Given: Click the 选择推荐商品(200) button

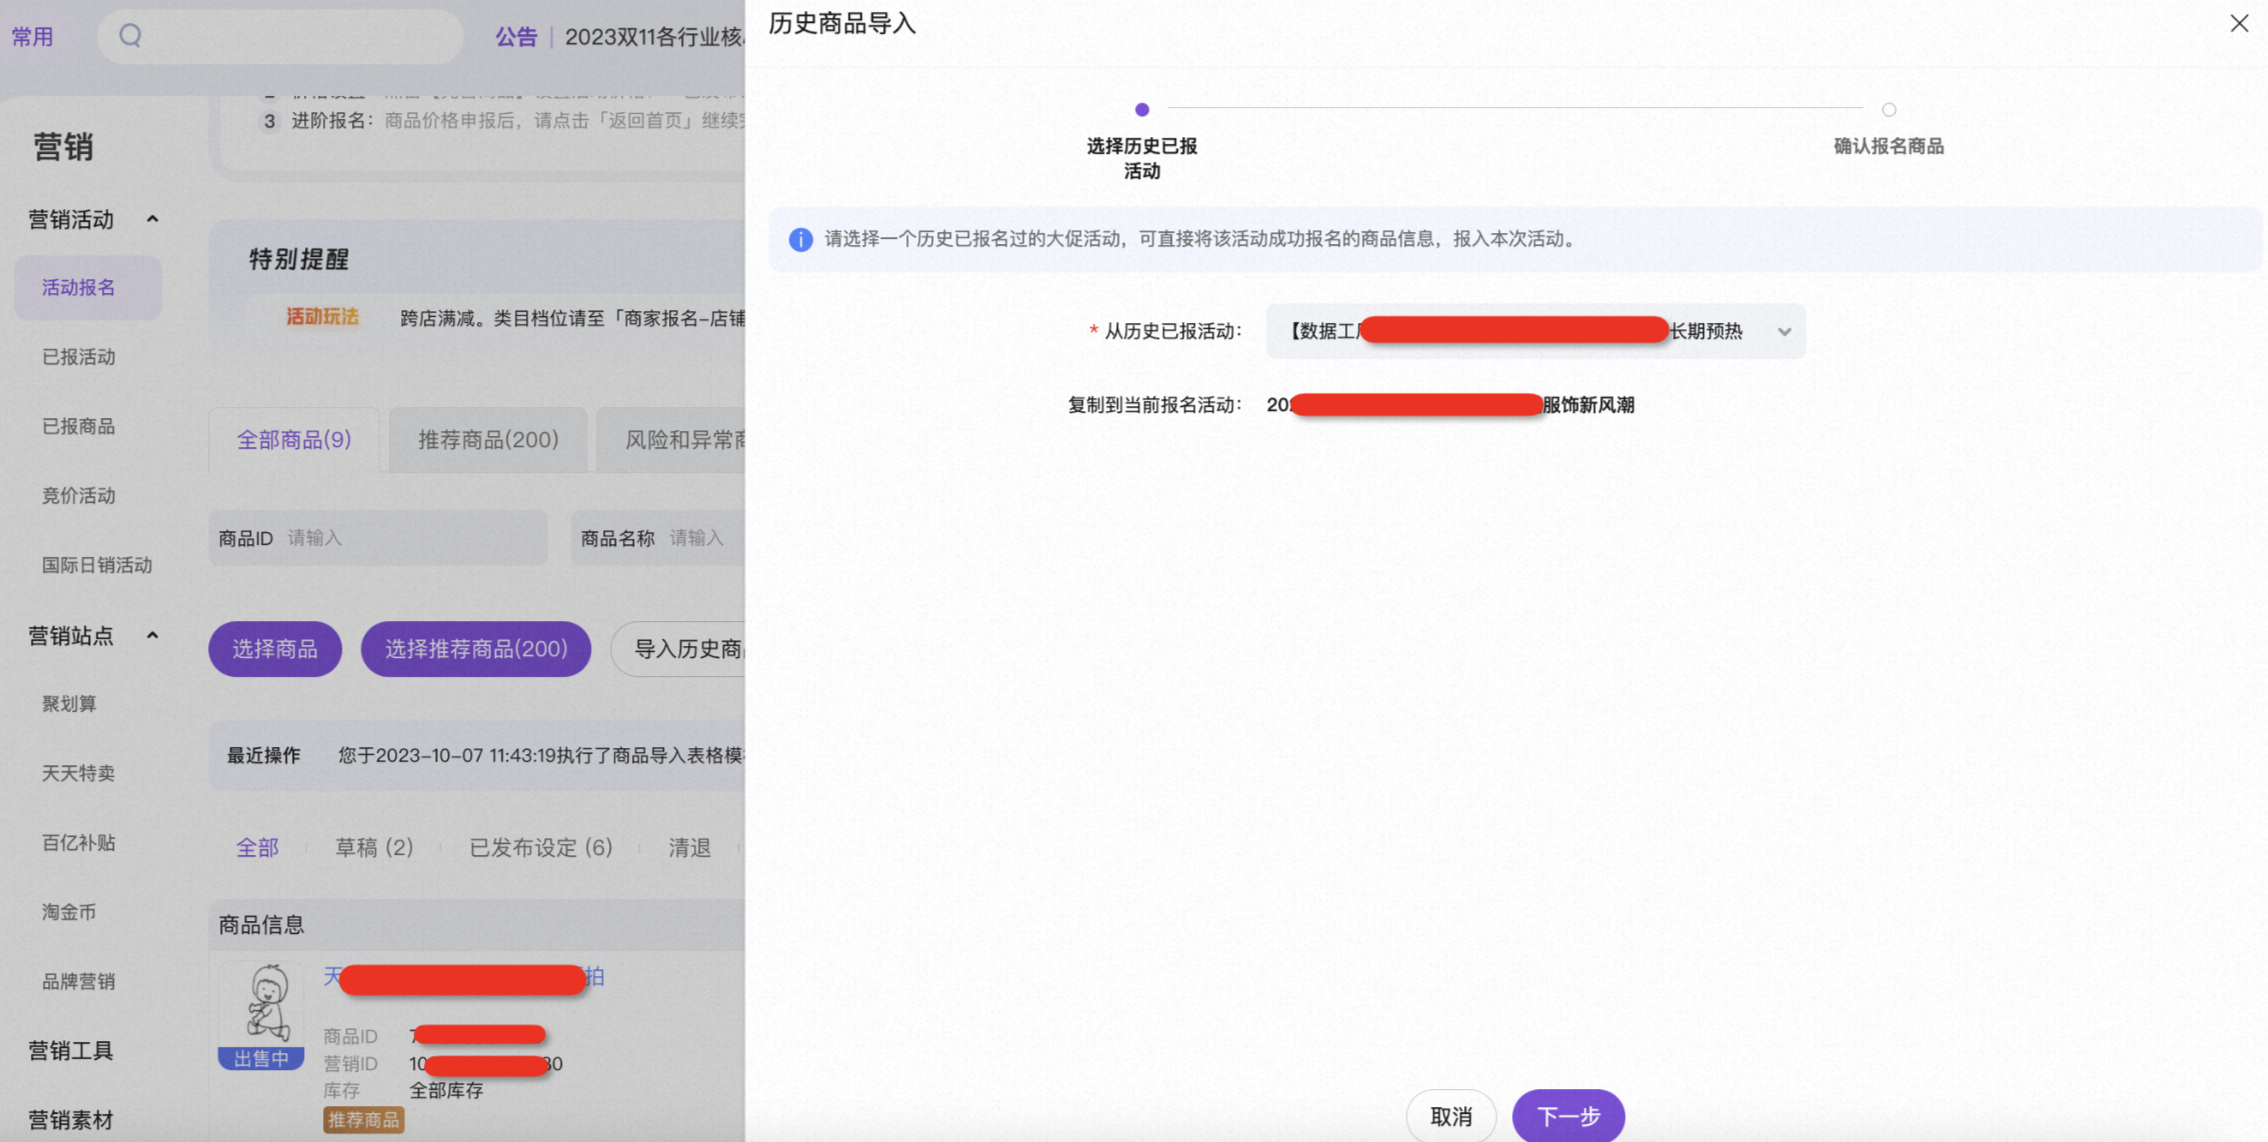Looking at the screenshot, I should [x=476, y=649].
